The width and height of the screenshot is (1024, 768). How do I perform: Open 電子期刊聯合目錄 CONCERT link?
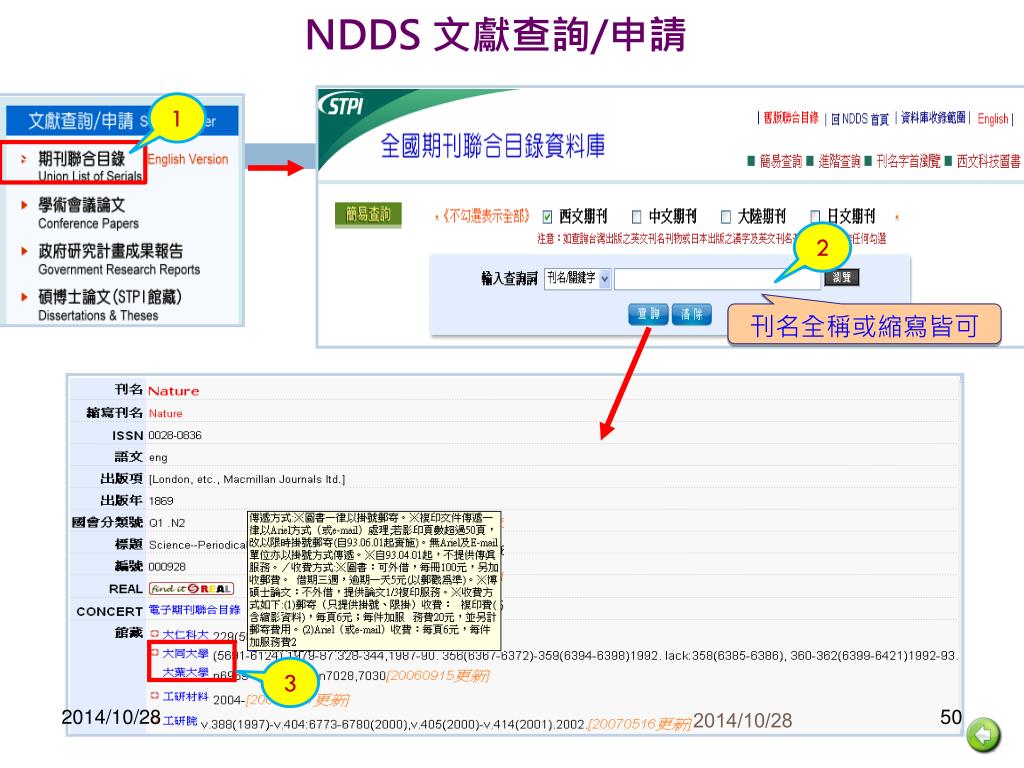pyautogui.click(x=195, y=609)
